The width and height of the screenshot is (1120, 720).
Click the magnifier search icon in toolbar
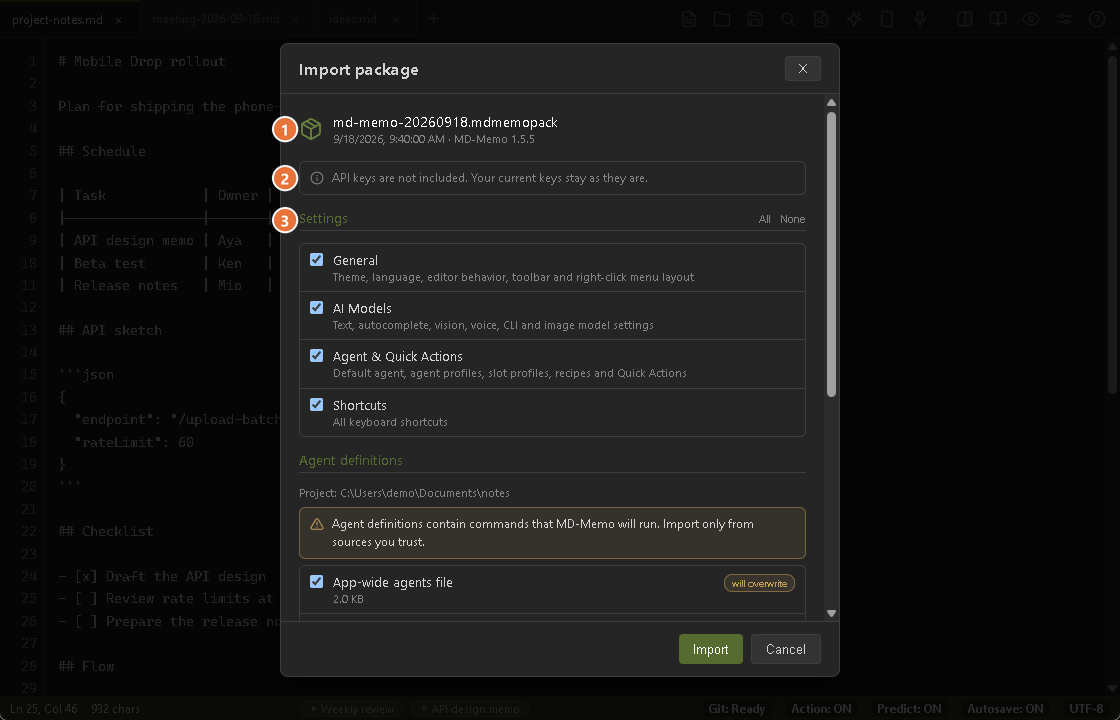[x=788, y=19]
